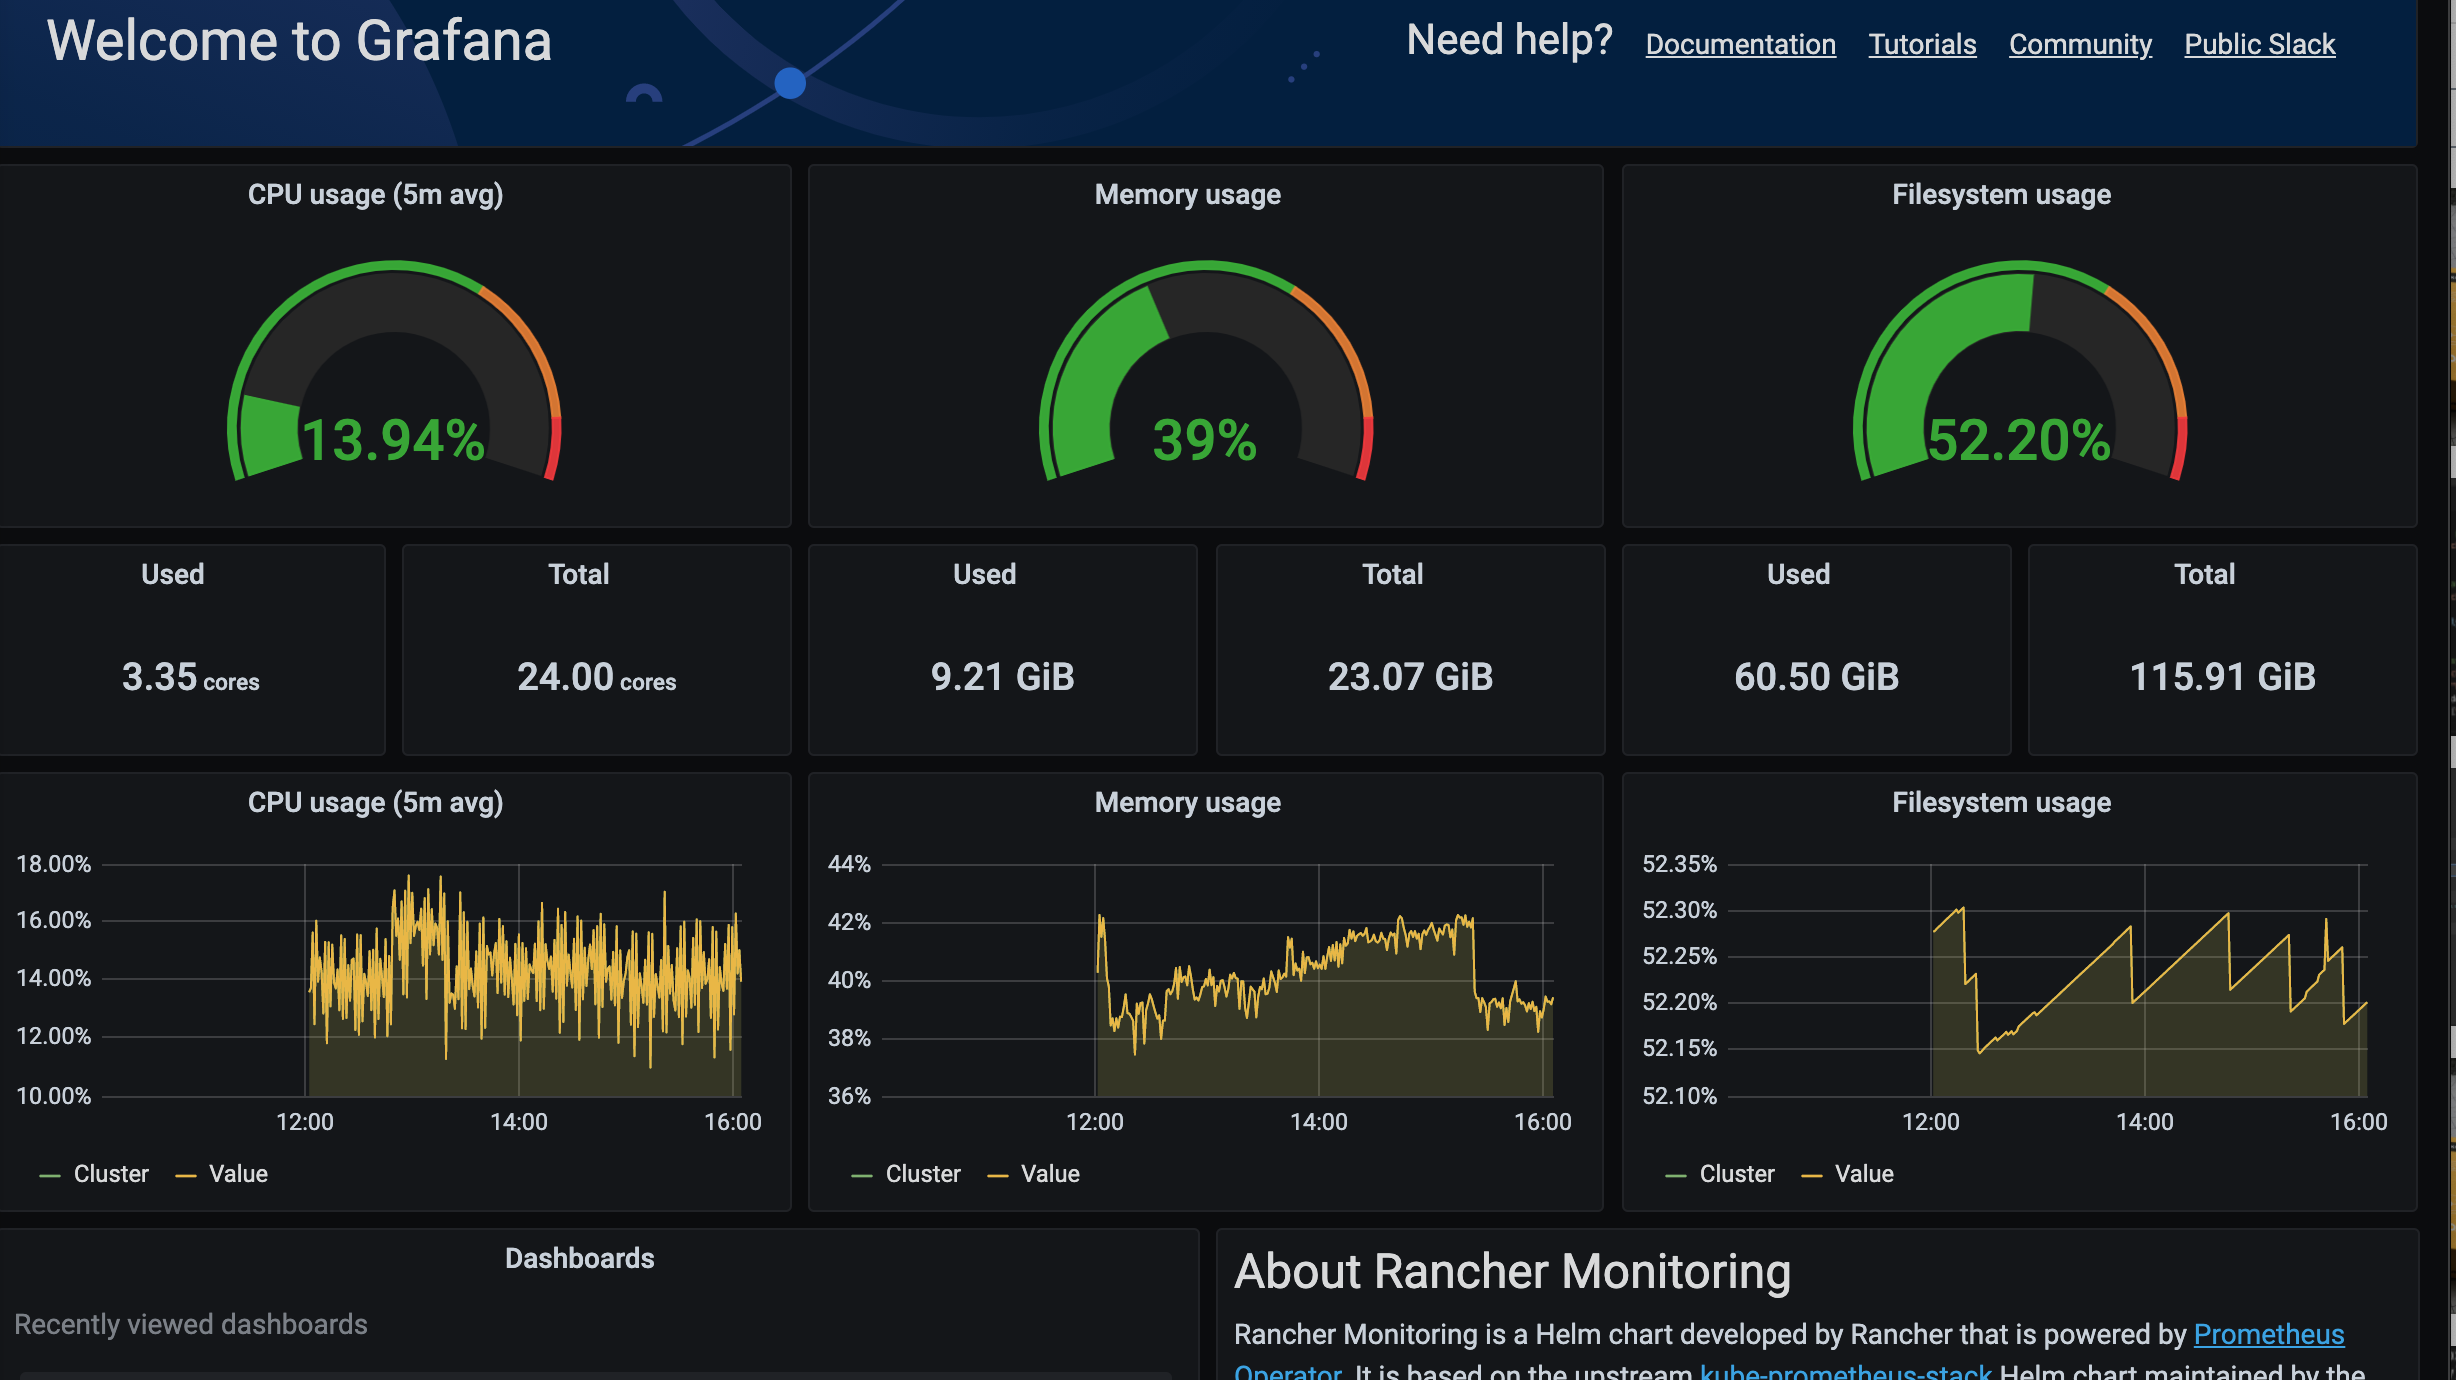The height and width of the screenshot is (1380, 2456).
Task: Open the Tutorials link
Action: coord(1922,44)
